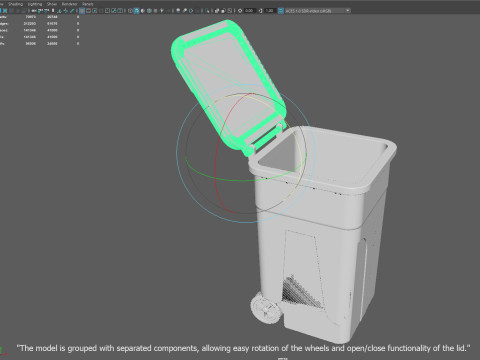
Task: Toggle the resolution gate overlay
Action: coord(95,11)
